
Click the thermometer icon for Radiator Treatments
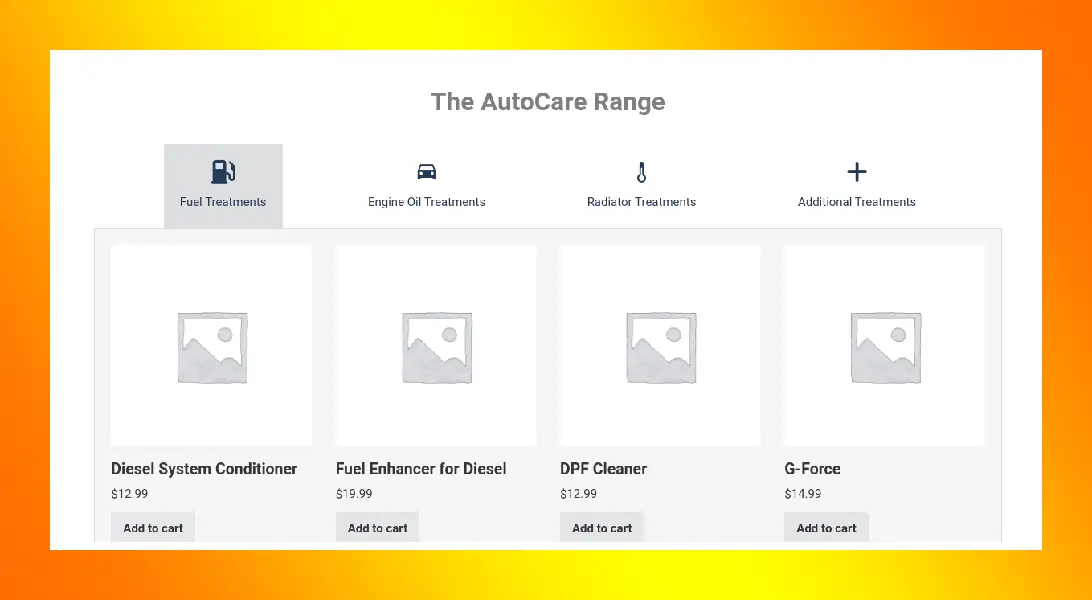point(641,172)
